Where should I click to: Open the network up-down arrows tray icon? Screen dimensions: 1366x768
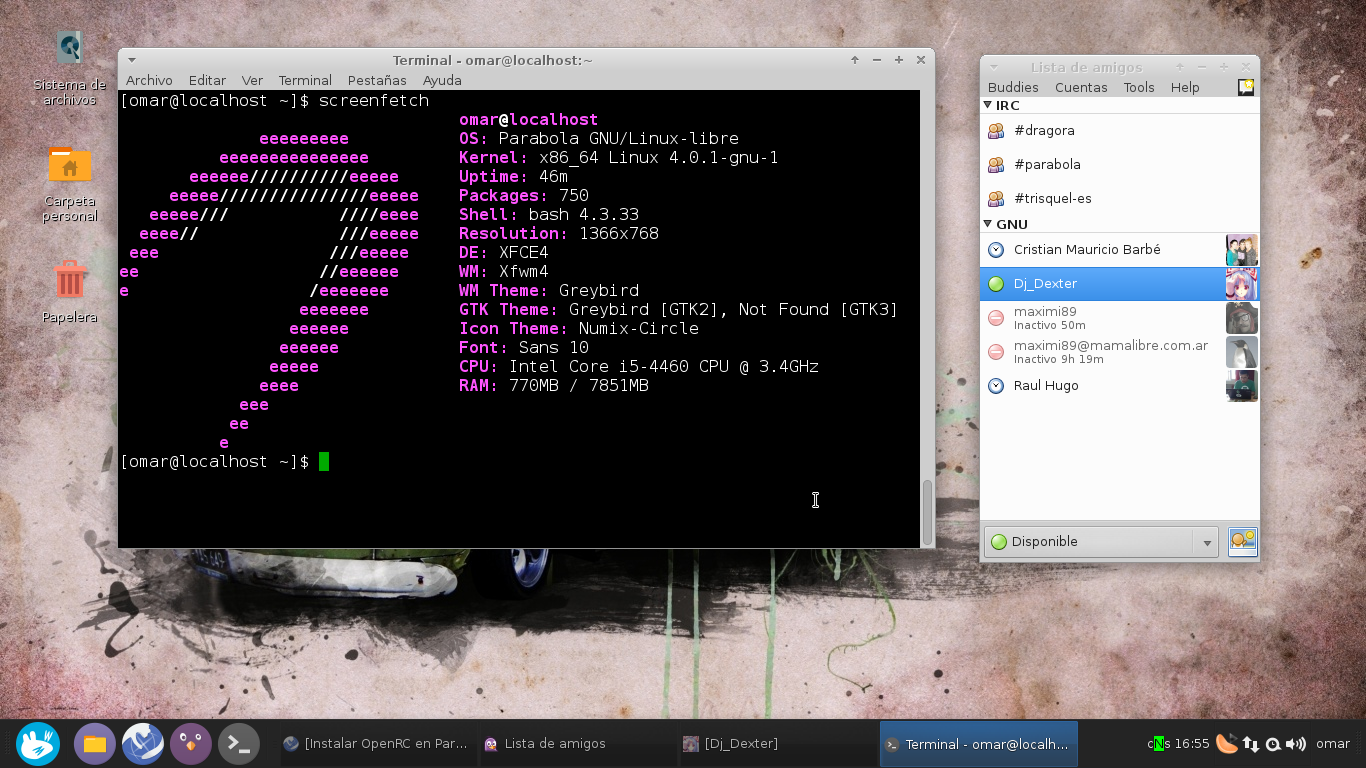point(1251,744)
